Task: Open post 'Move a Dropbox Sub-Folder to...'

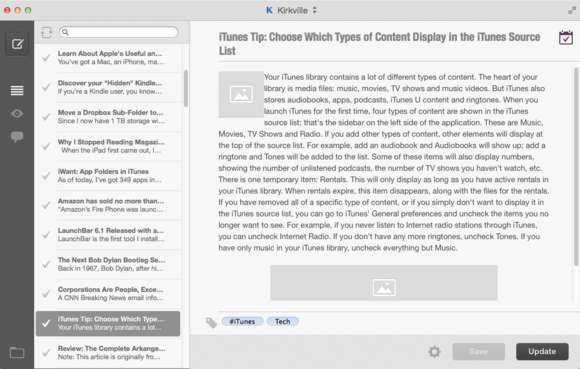Action: [108, 117]
